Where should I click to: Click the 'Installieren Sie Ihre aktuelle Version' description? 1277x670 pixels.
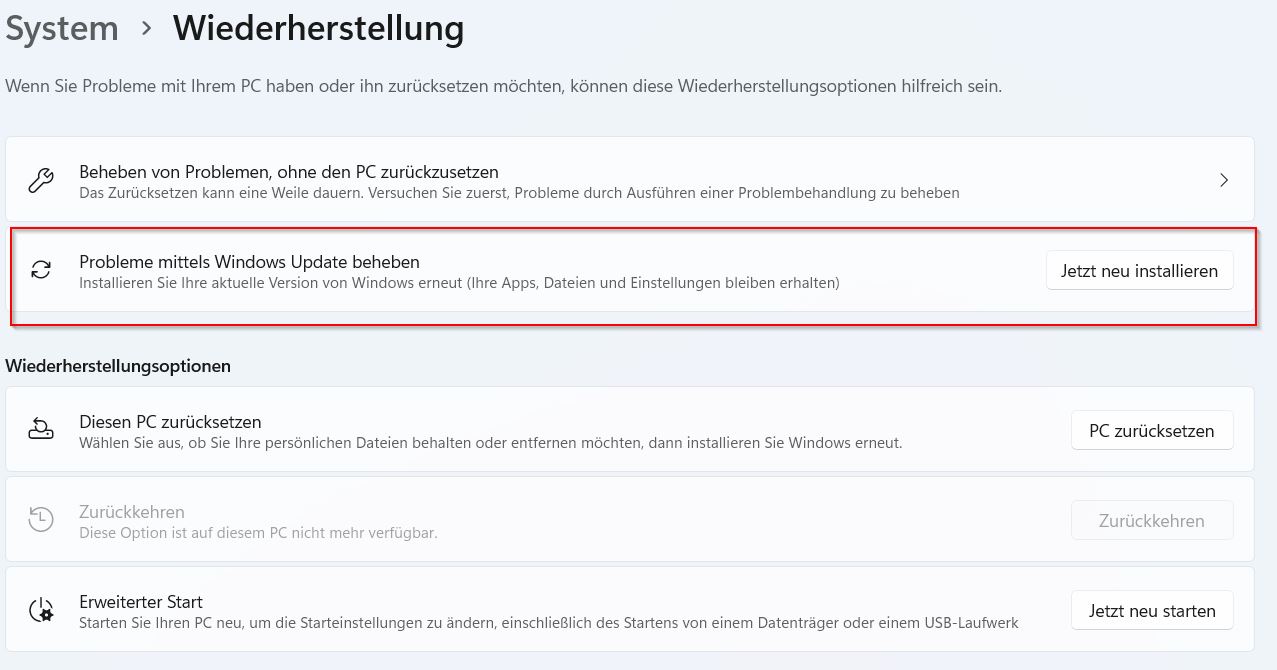pos(459,283)
